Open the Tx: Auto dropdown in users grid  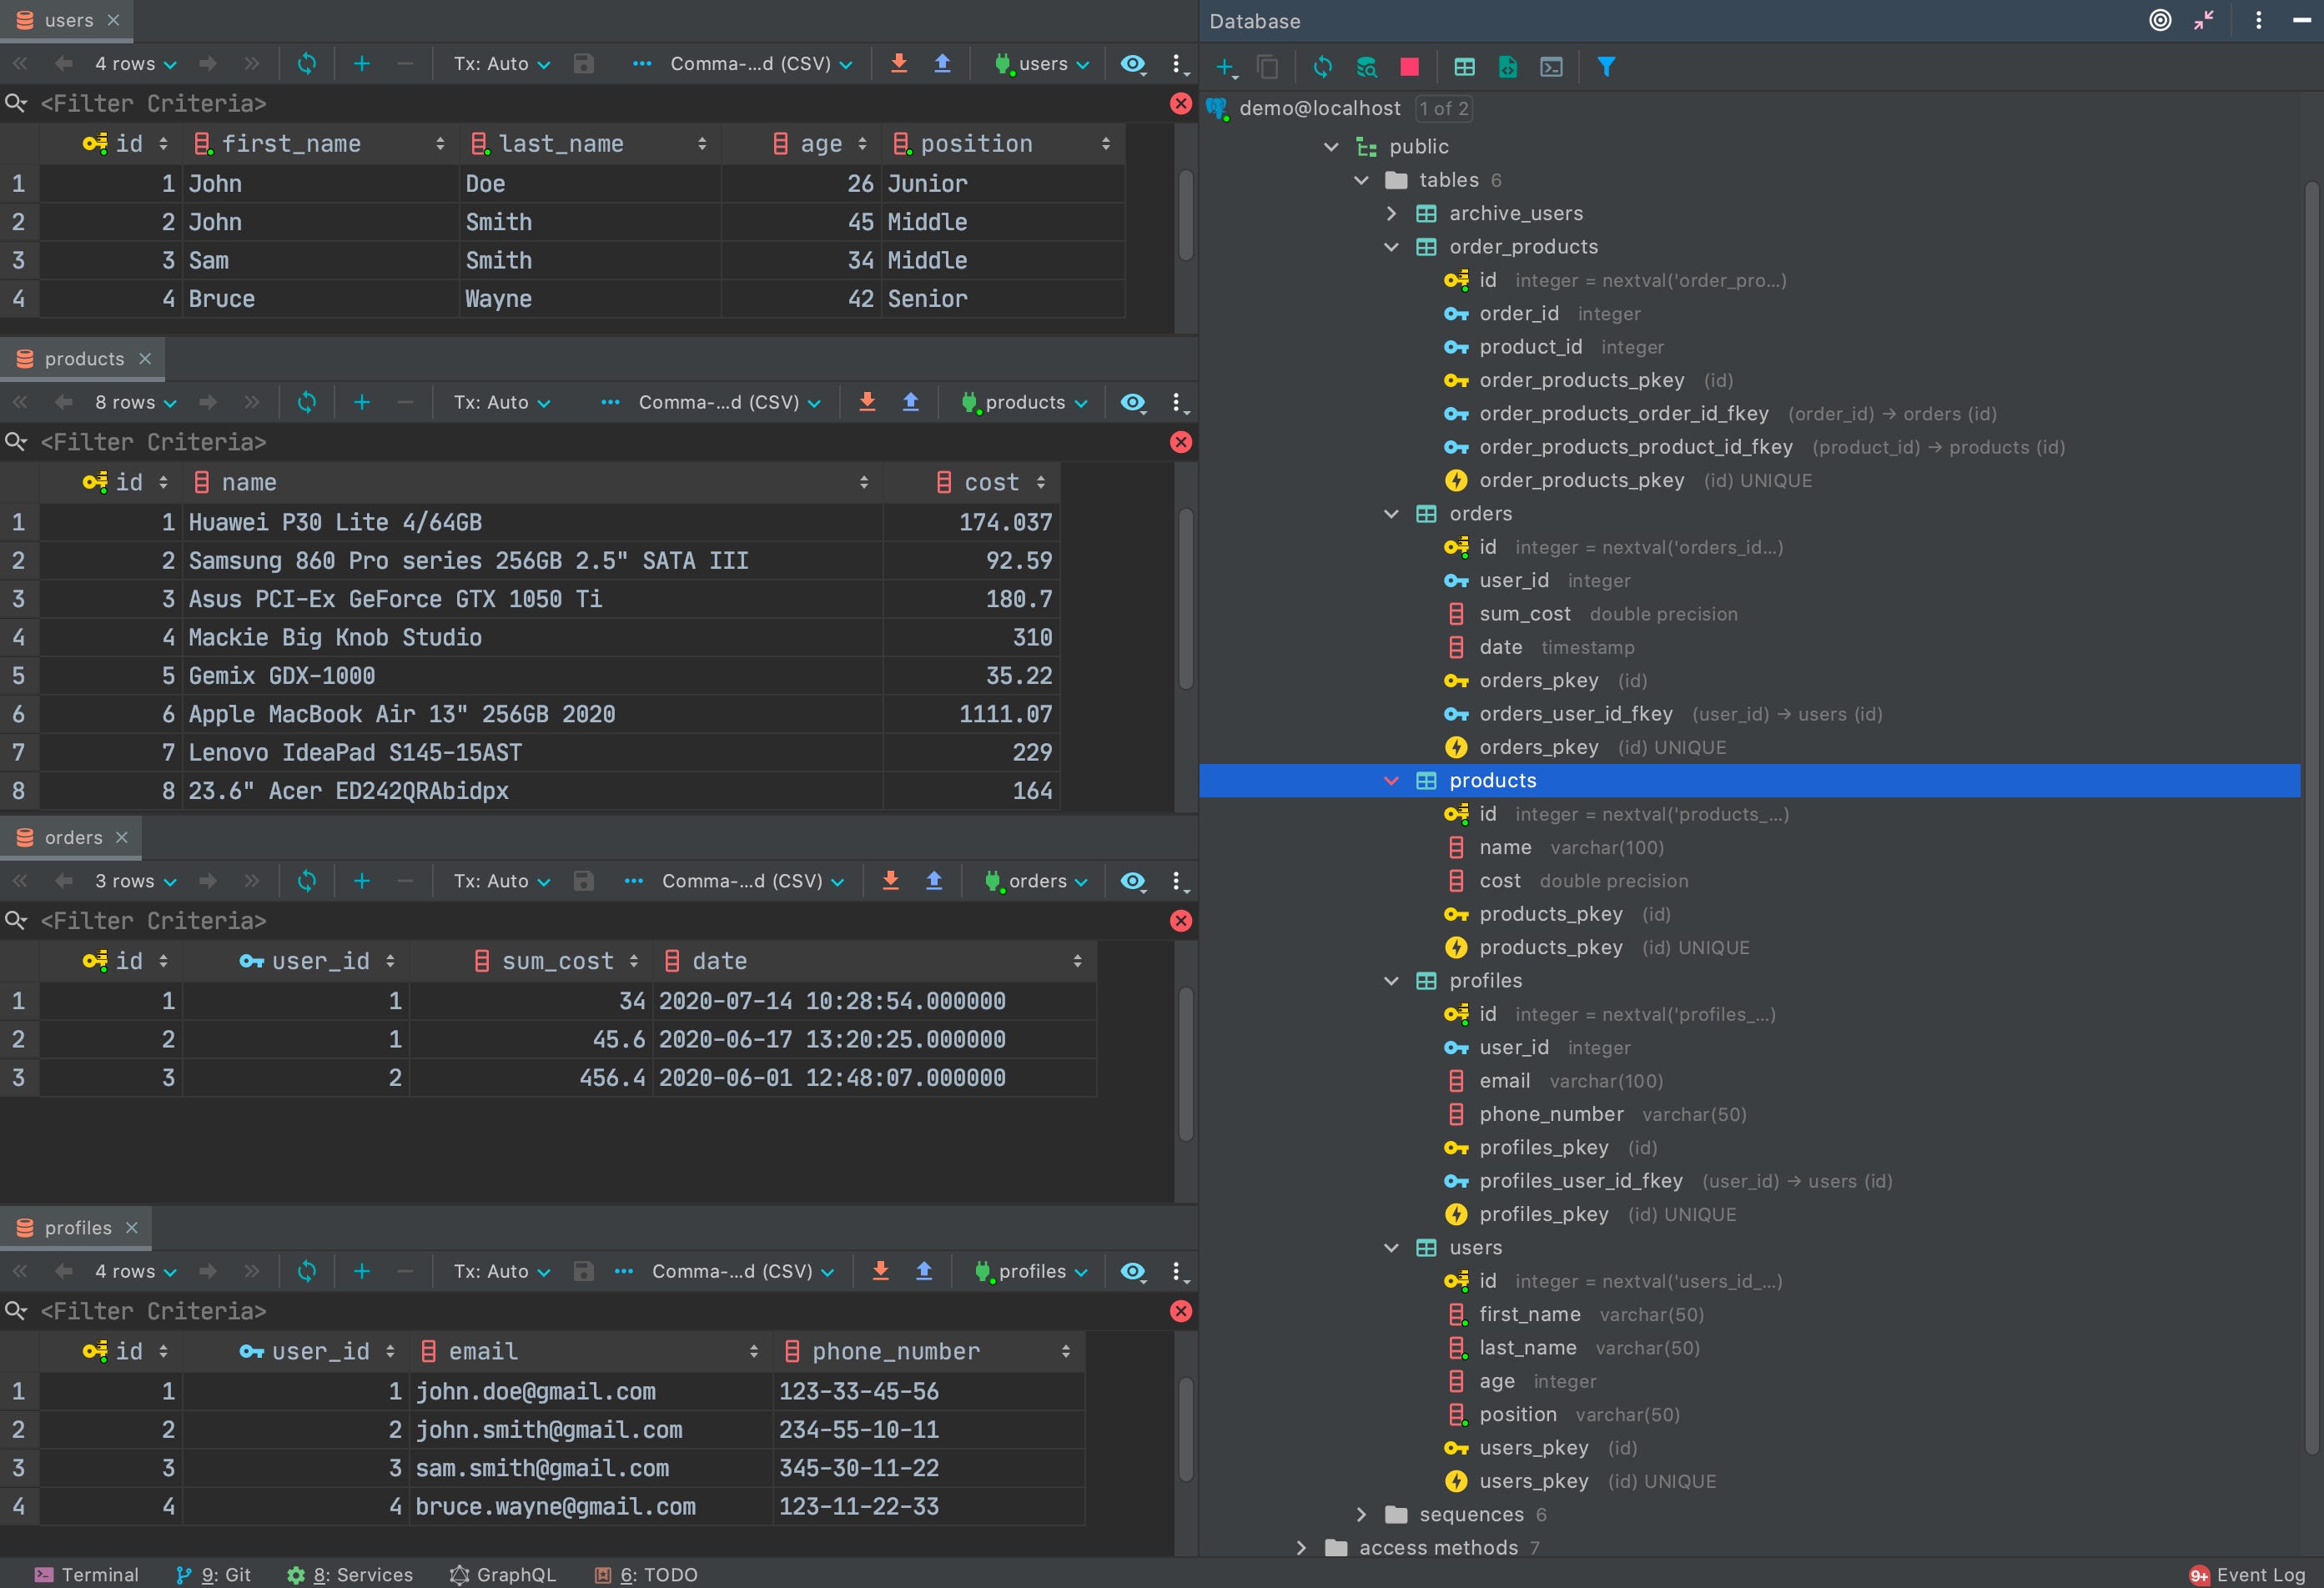click(501, 64)
